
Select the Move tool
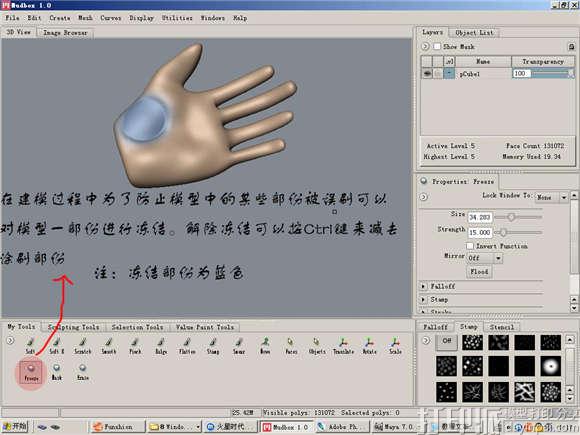(265, 345)
